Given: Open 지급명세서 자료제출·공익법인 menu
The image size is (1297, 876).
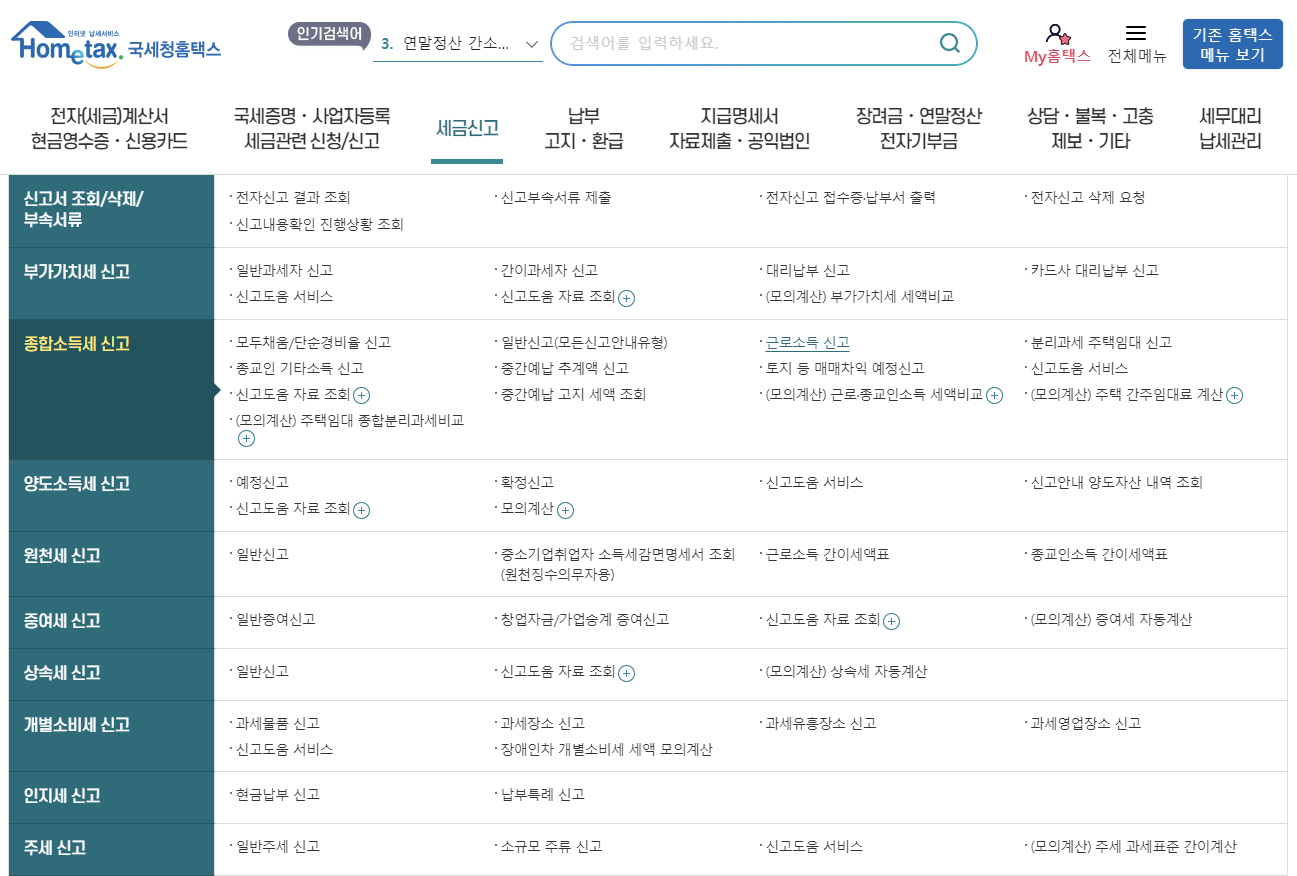Looking at the screenshot, I should [739, 129].
